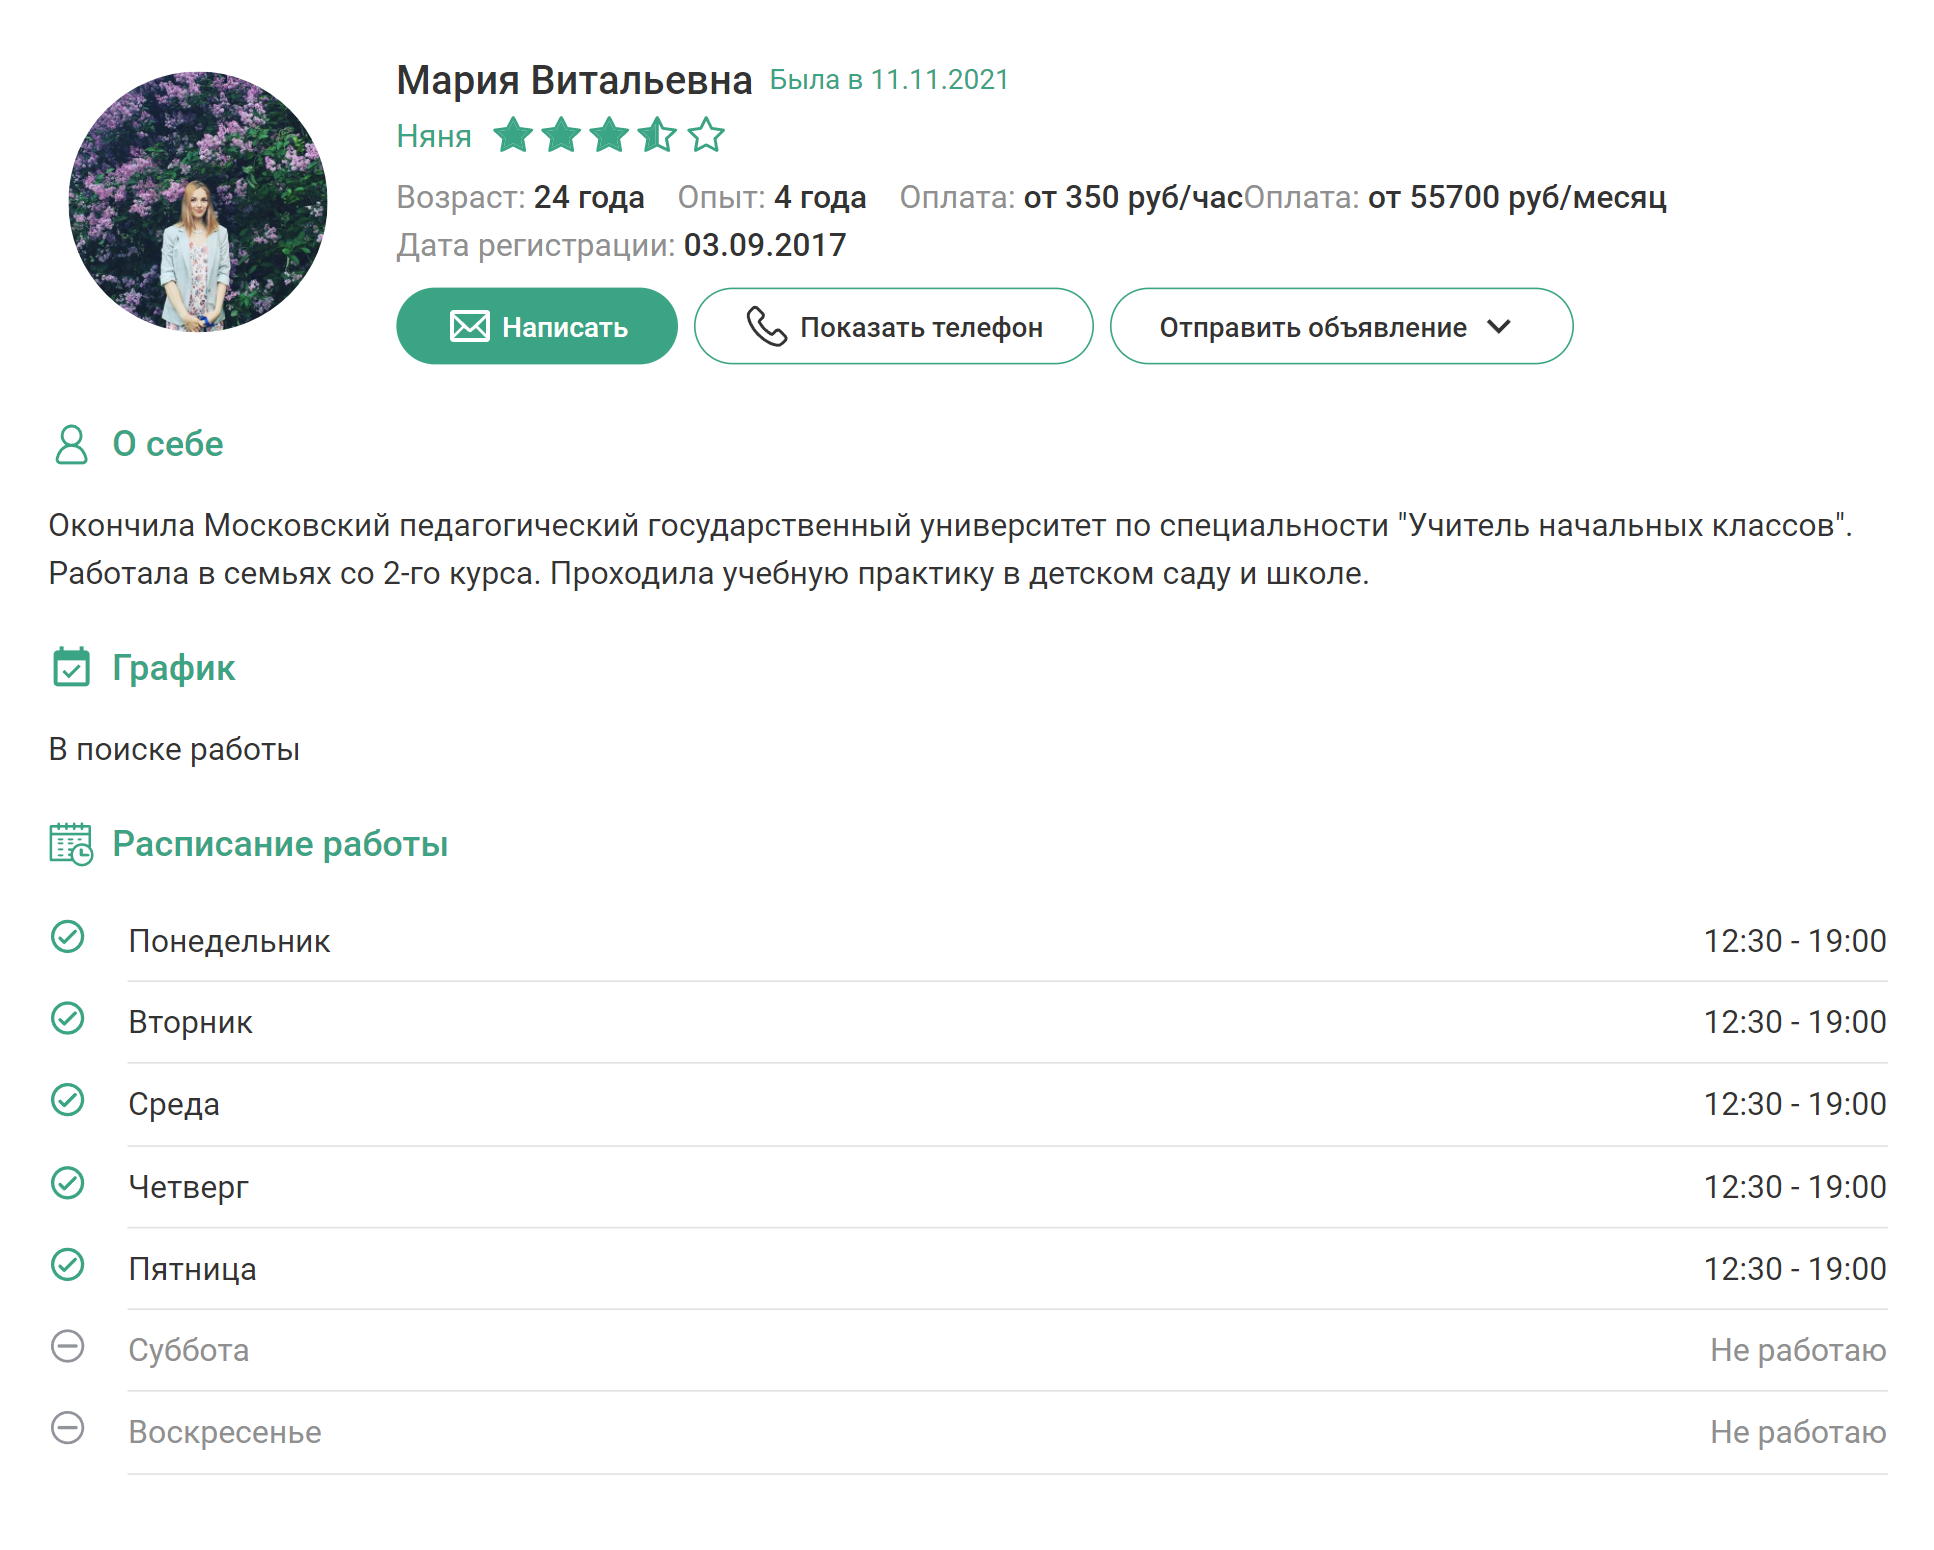This screenshot has width=1934, height=1550.
Task: Click the third rating star
Action: (x=609, y=135)
